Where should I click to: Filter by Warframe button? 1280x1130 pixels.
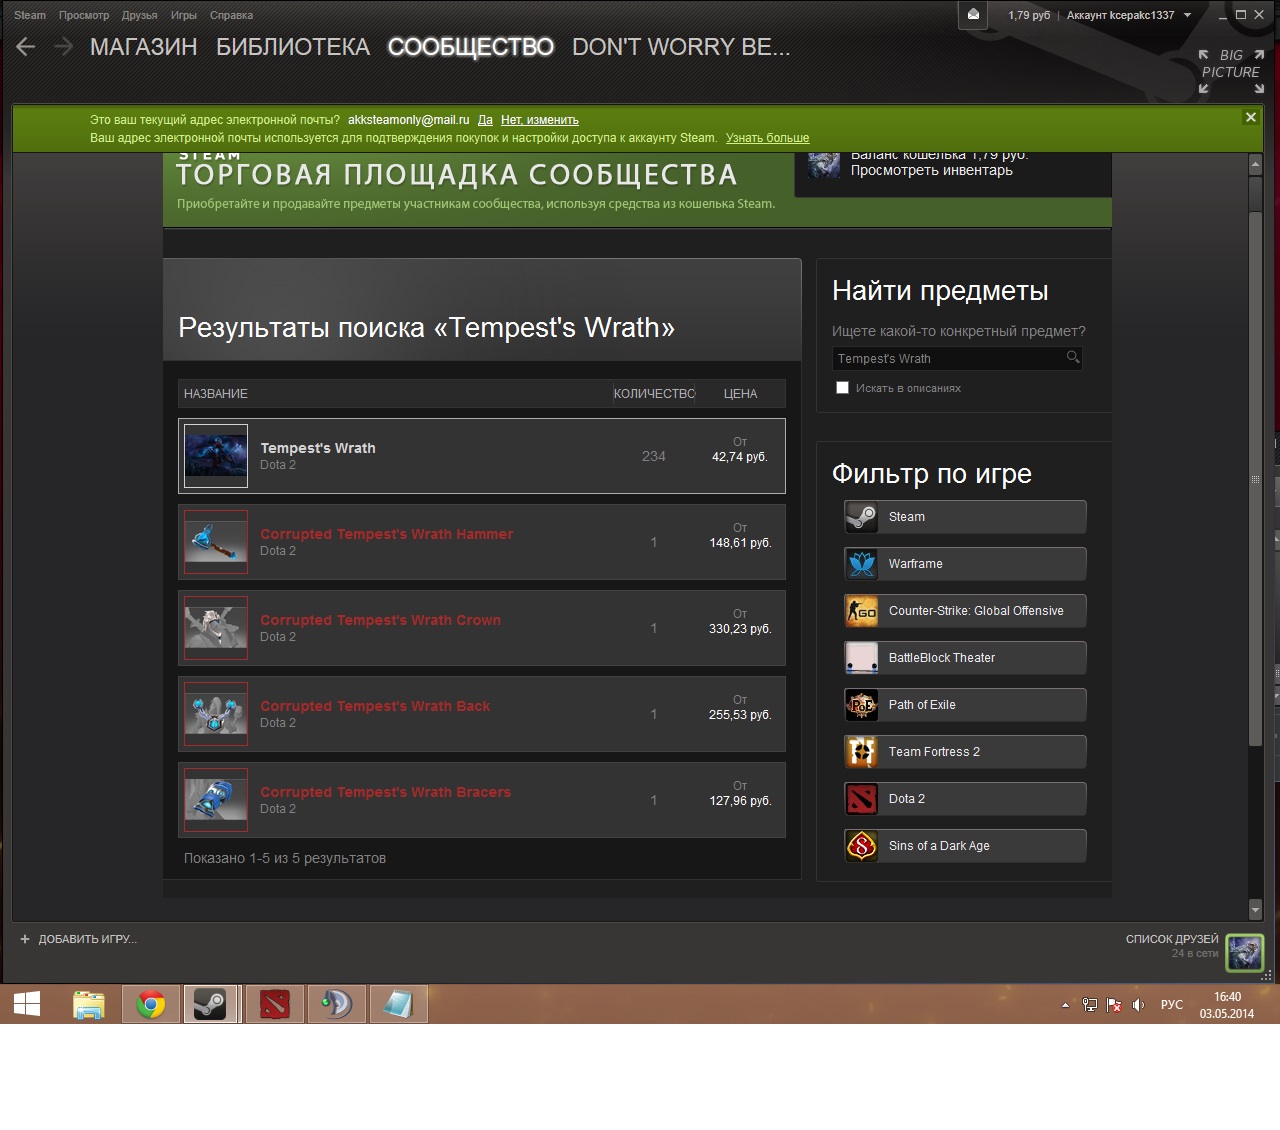(965, 564)
